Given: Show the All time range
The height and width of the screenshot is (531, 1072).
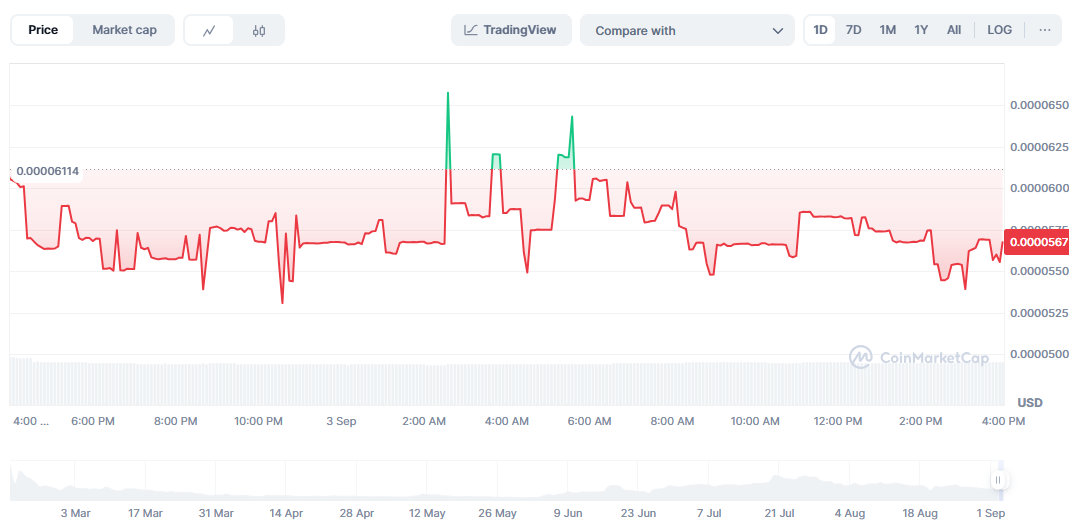Looking at the screenshot, I should (x=954, y=30).
